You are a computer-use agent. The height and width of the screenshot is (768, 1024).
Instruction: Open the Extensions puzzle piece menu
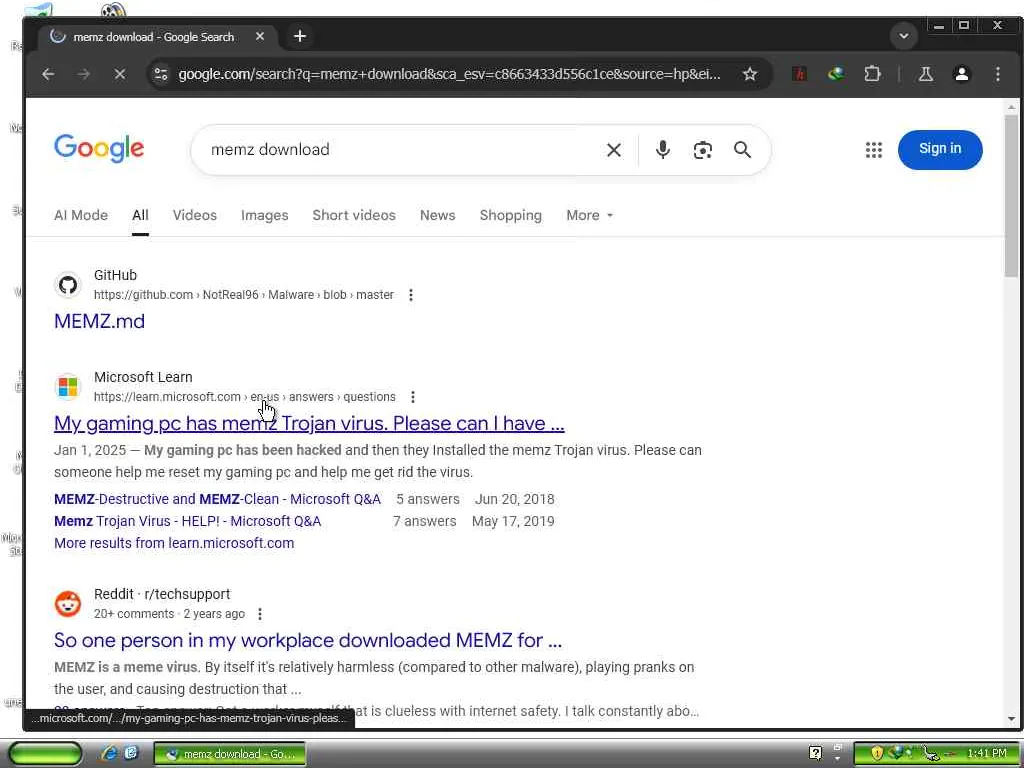(x=872, y=74)
